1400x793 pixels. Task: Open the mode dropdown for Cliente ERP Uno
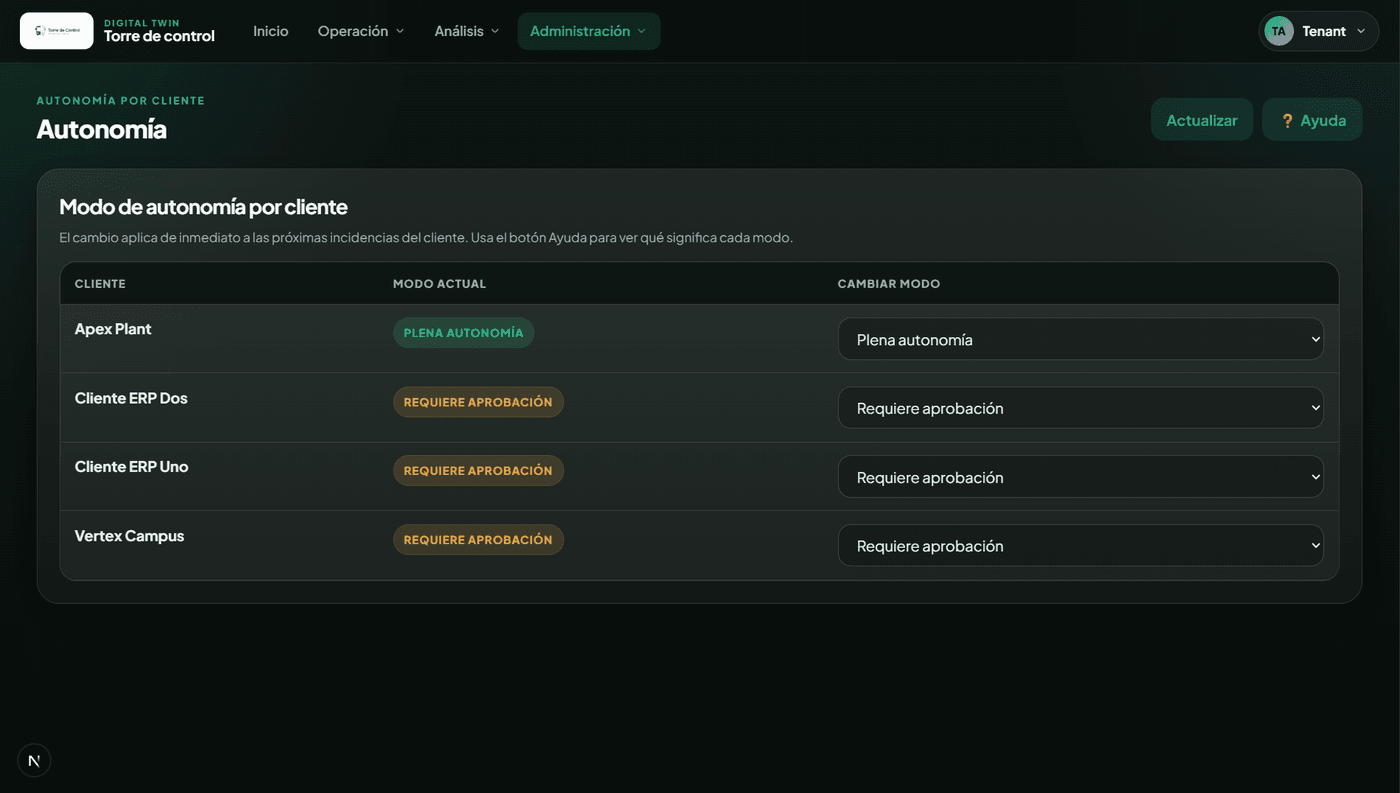[x=1081, y=477]
